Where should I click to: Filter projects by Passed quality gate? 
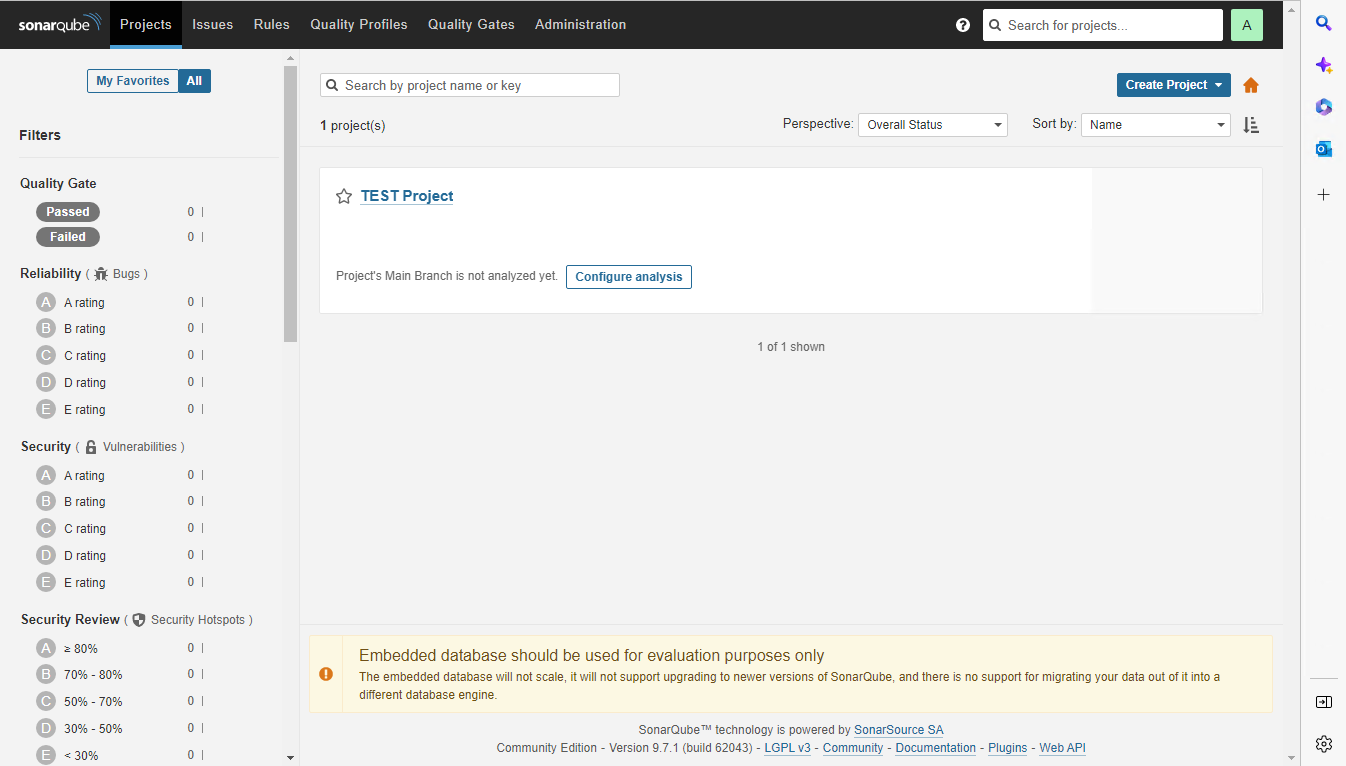point(67,211)
